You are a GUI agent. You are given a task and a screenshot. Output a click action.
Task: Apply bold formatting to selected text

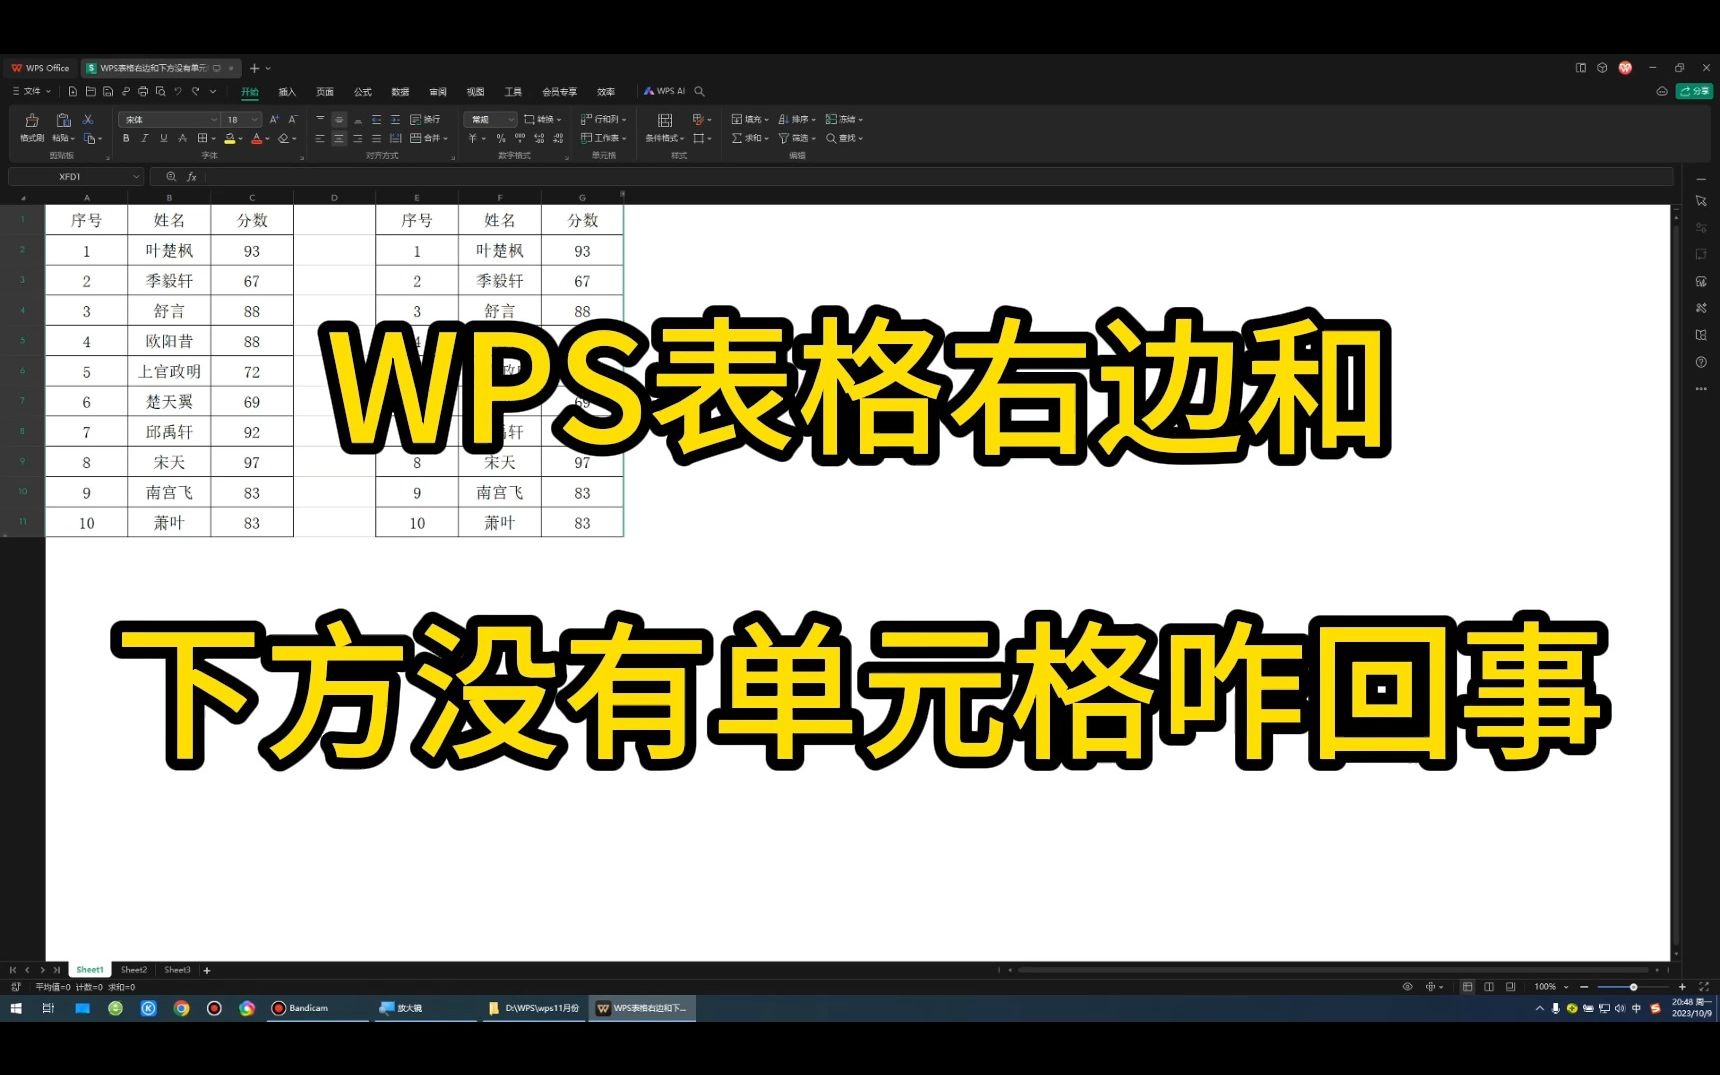(x=126, y=137)
